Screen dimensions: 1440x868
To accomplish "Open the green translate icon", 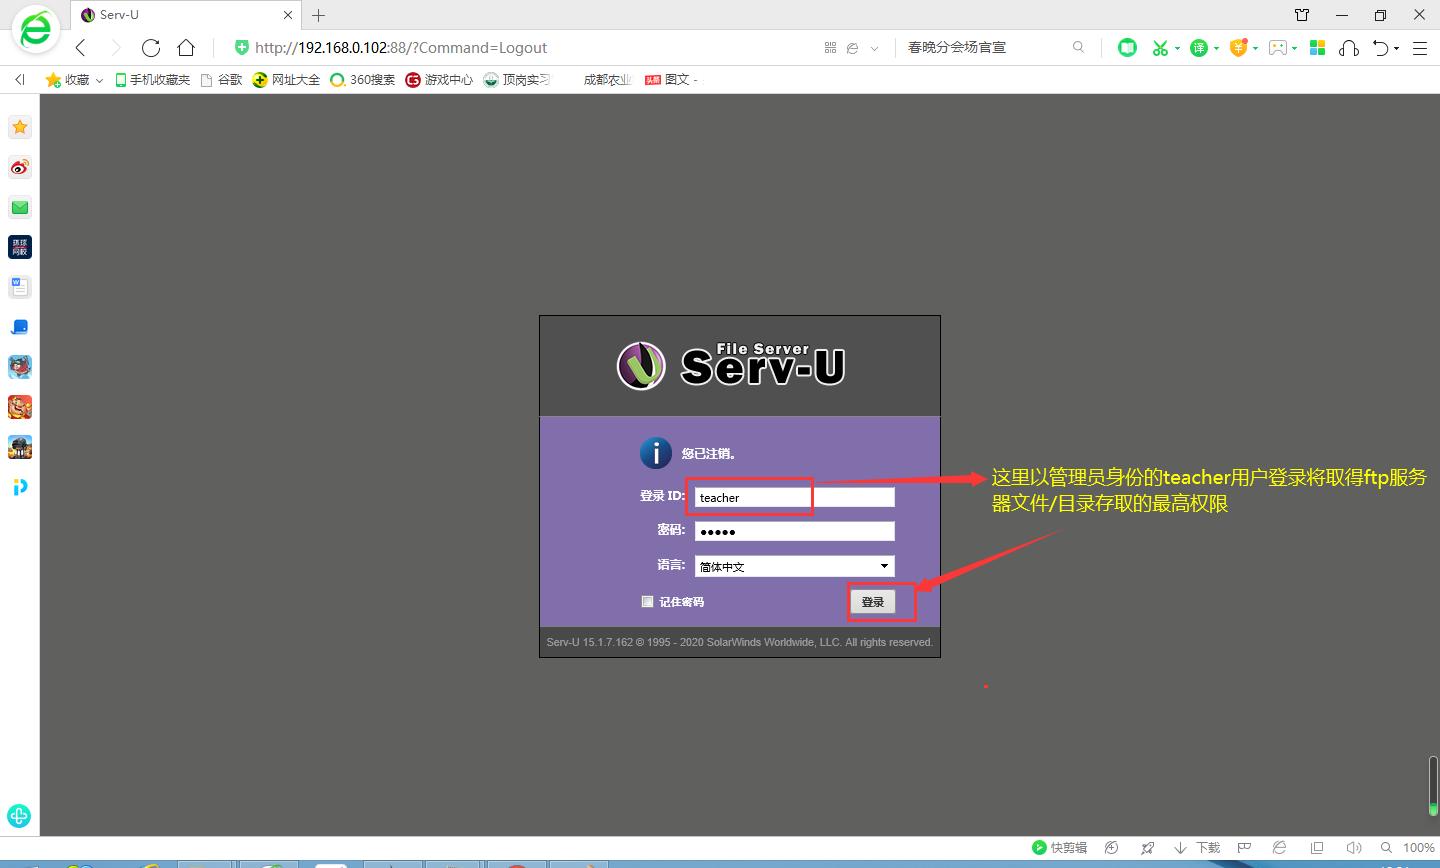I will 1198,47.
